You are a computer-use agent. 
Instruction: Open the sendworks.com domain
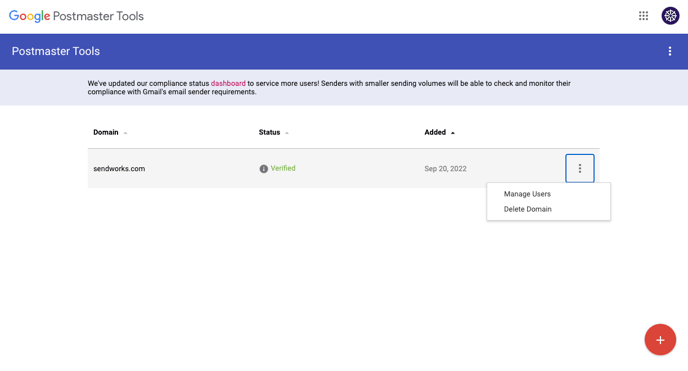(119, 168)
